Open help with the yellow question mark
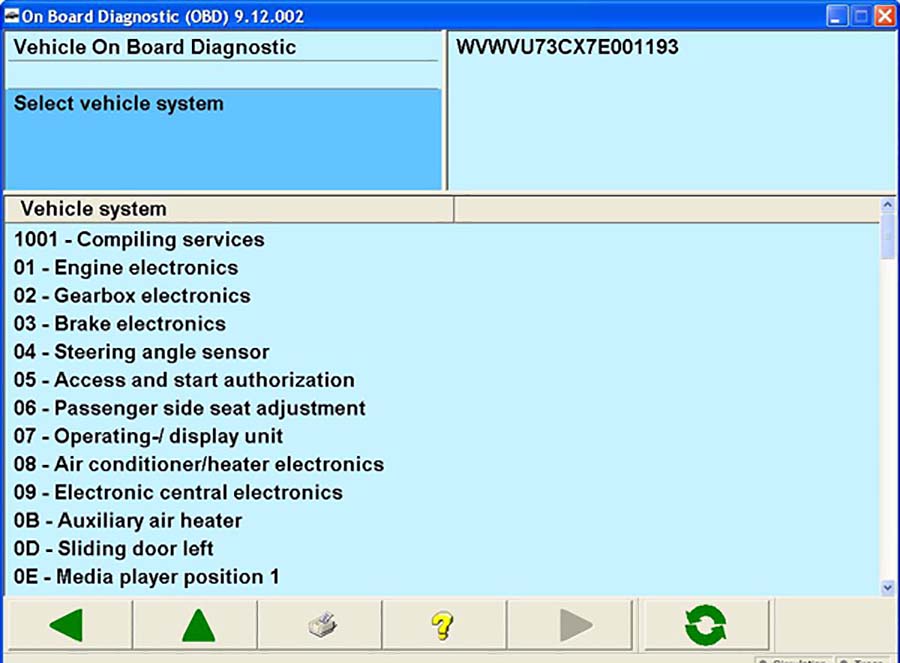900x663 pixels. (x=443, y=626)
